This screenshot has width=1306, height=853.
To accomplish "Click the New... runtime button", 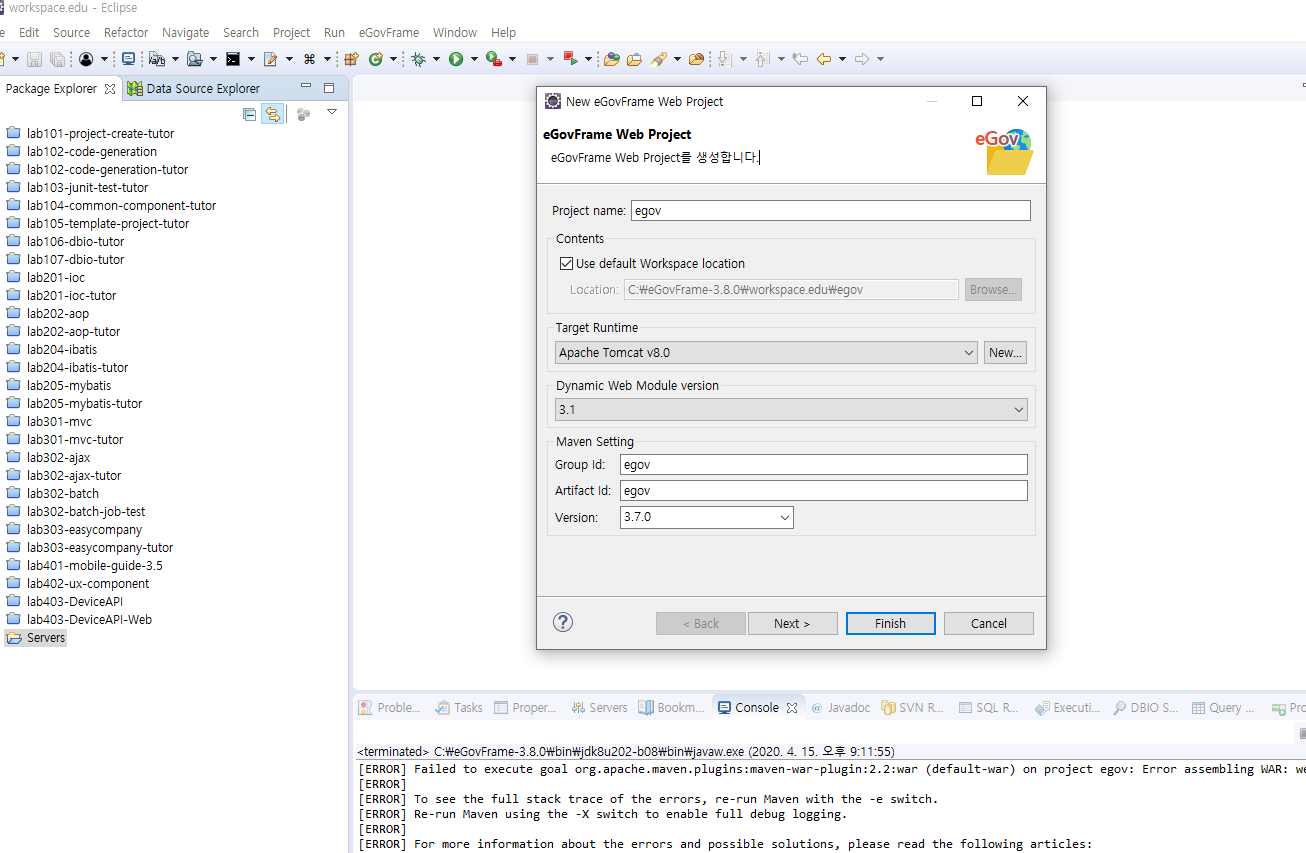I will [1005, 353].
